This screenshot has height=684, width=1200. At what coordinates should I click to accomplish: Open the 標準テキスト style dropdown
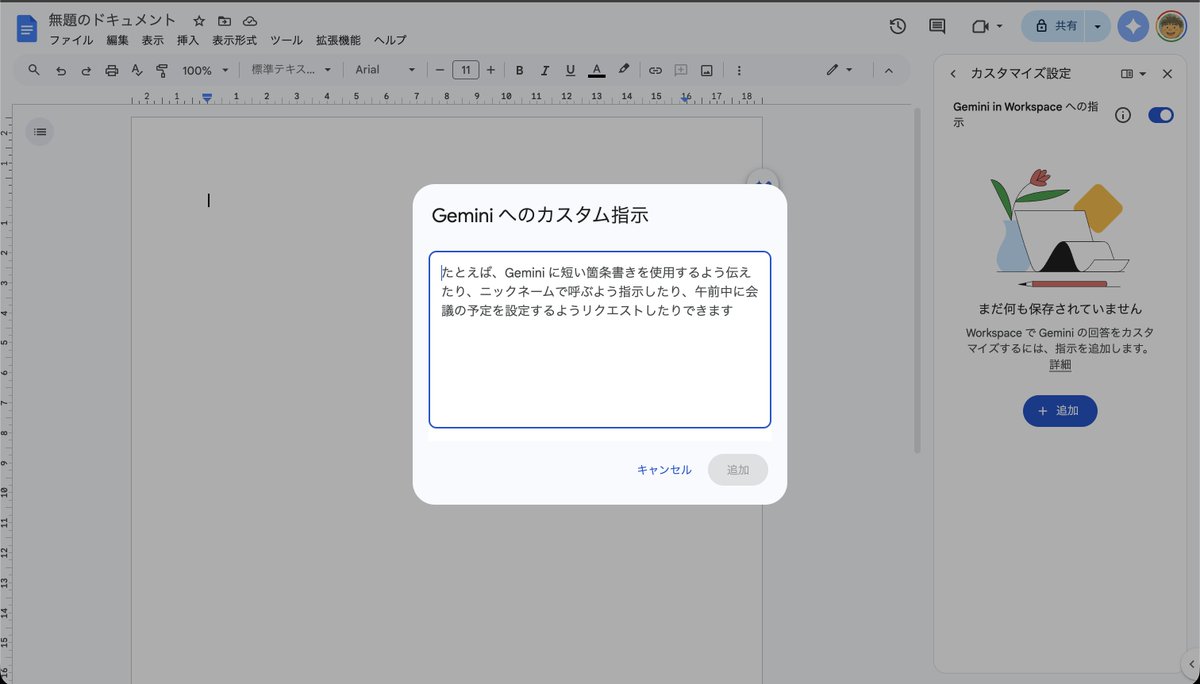click(x=290, y=70)
